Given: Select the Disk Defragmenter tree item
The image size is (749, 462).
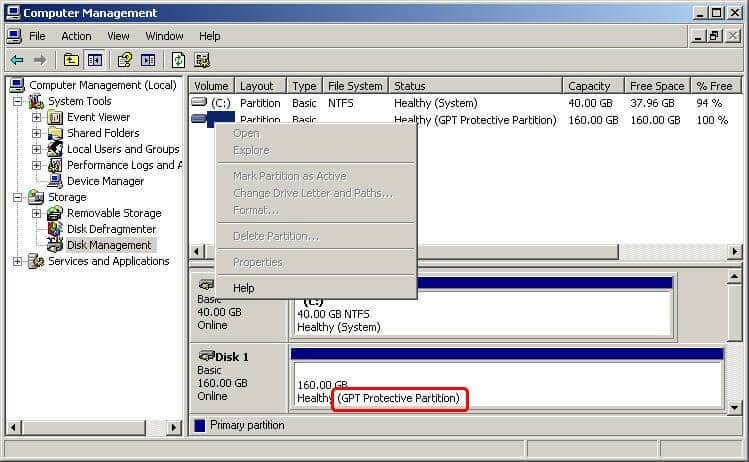Looking at the screenshot, I should pyautogui.click(x=111, y=229).
